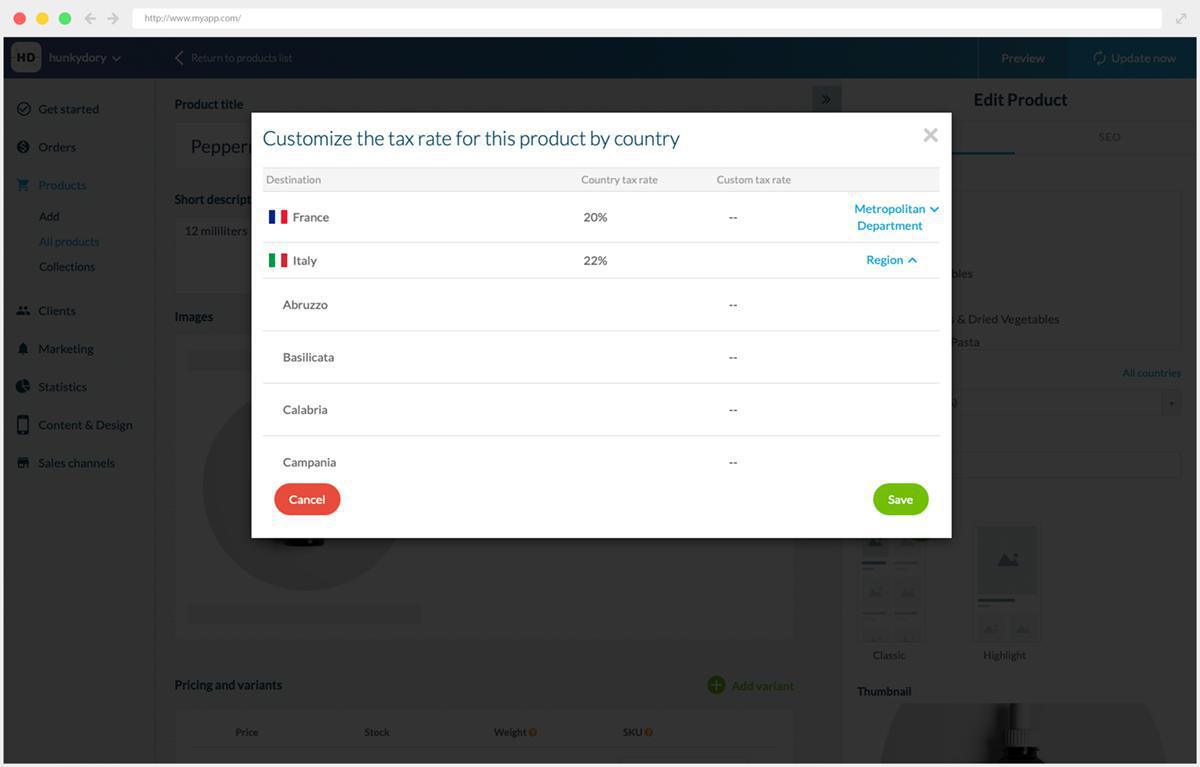Click the Clients people icon
1200x767 pixels.
coord(23,311)
